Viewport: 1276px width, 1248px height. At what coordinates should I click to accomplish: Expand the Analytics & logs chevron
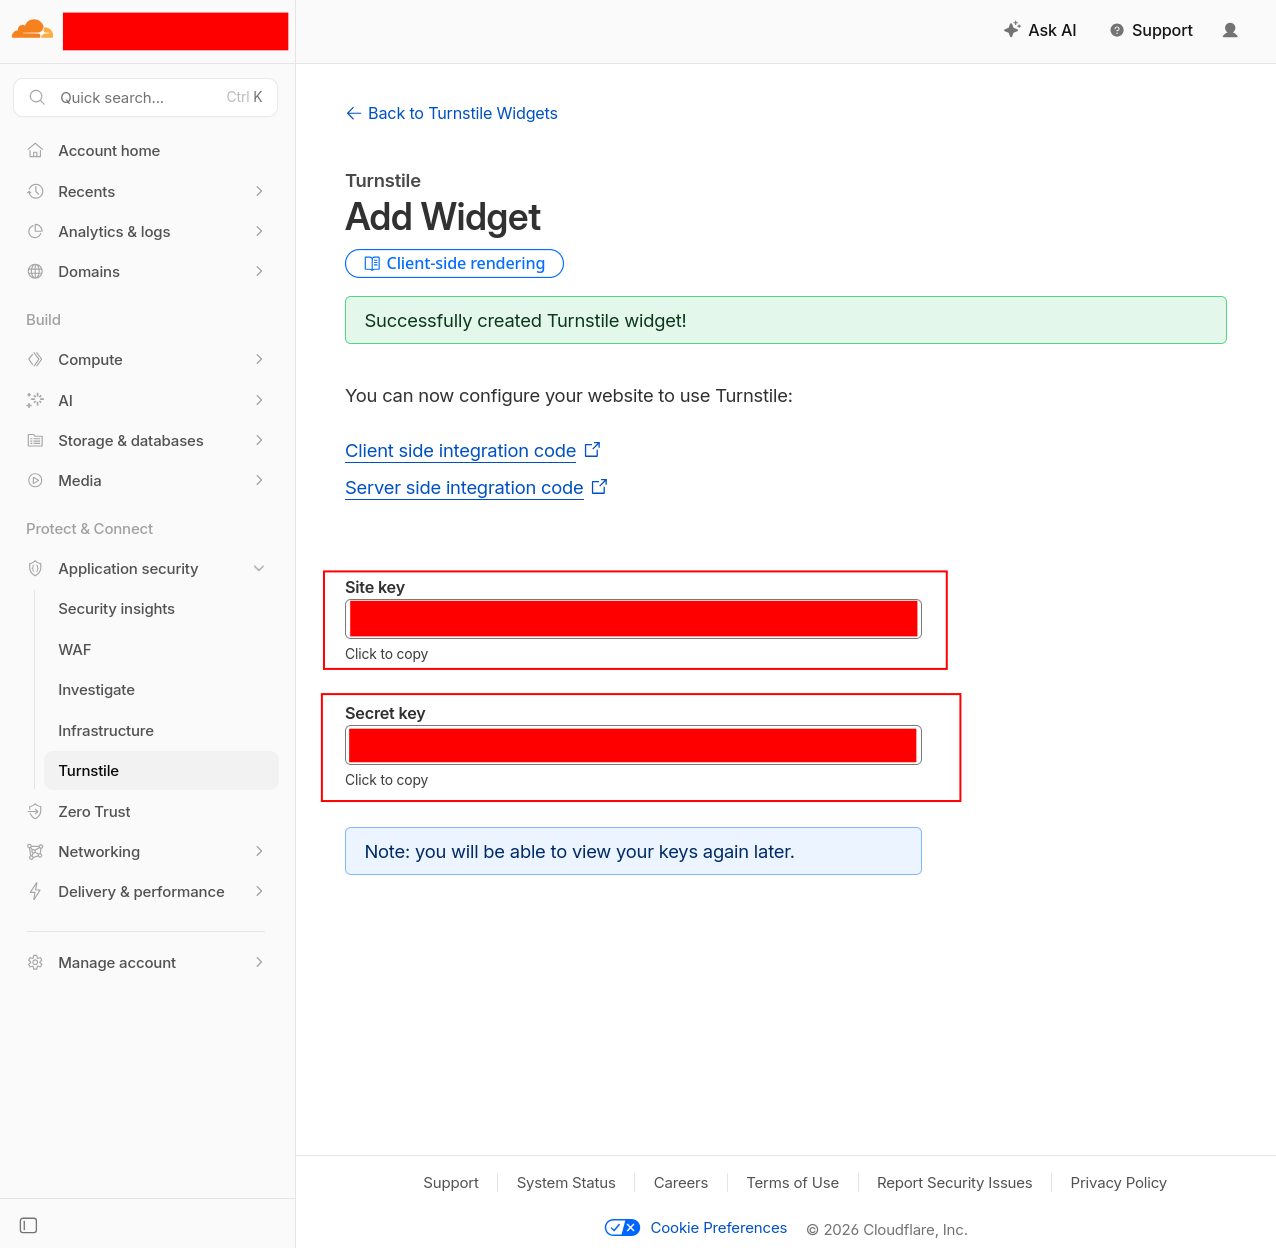(x=259, y=231)
